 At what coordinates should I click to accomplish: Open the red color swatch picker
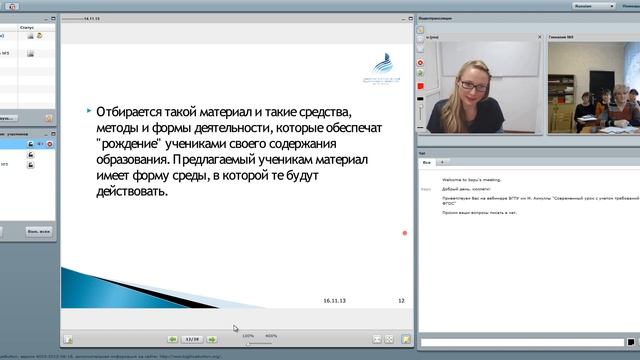(420, 86)
